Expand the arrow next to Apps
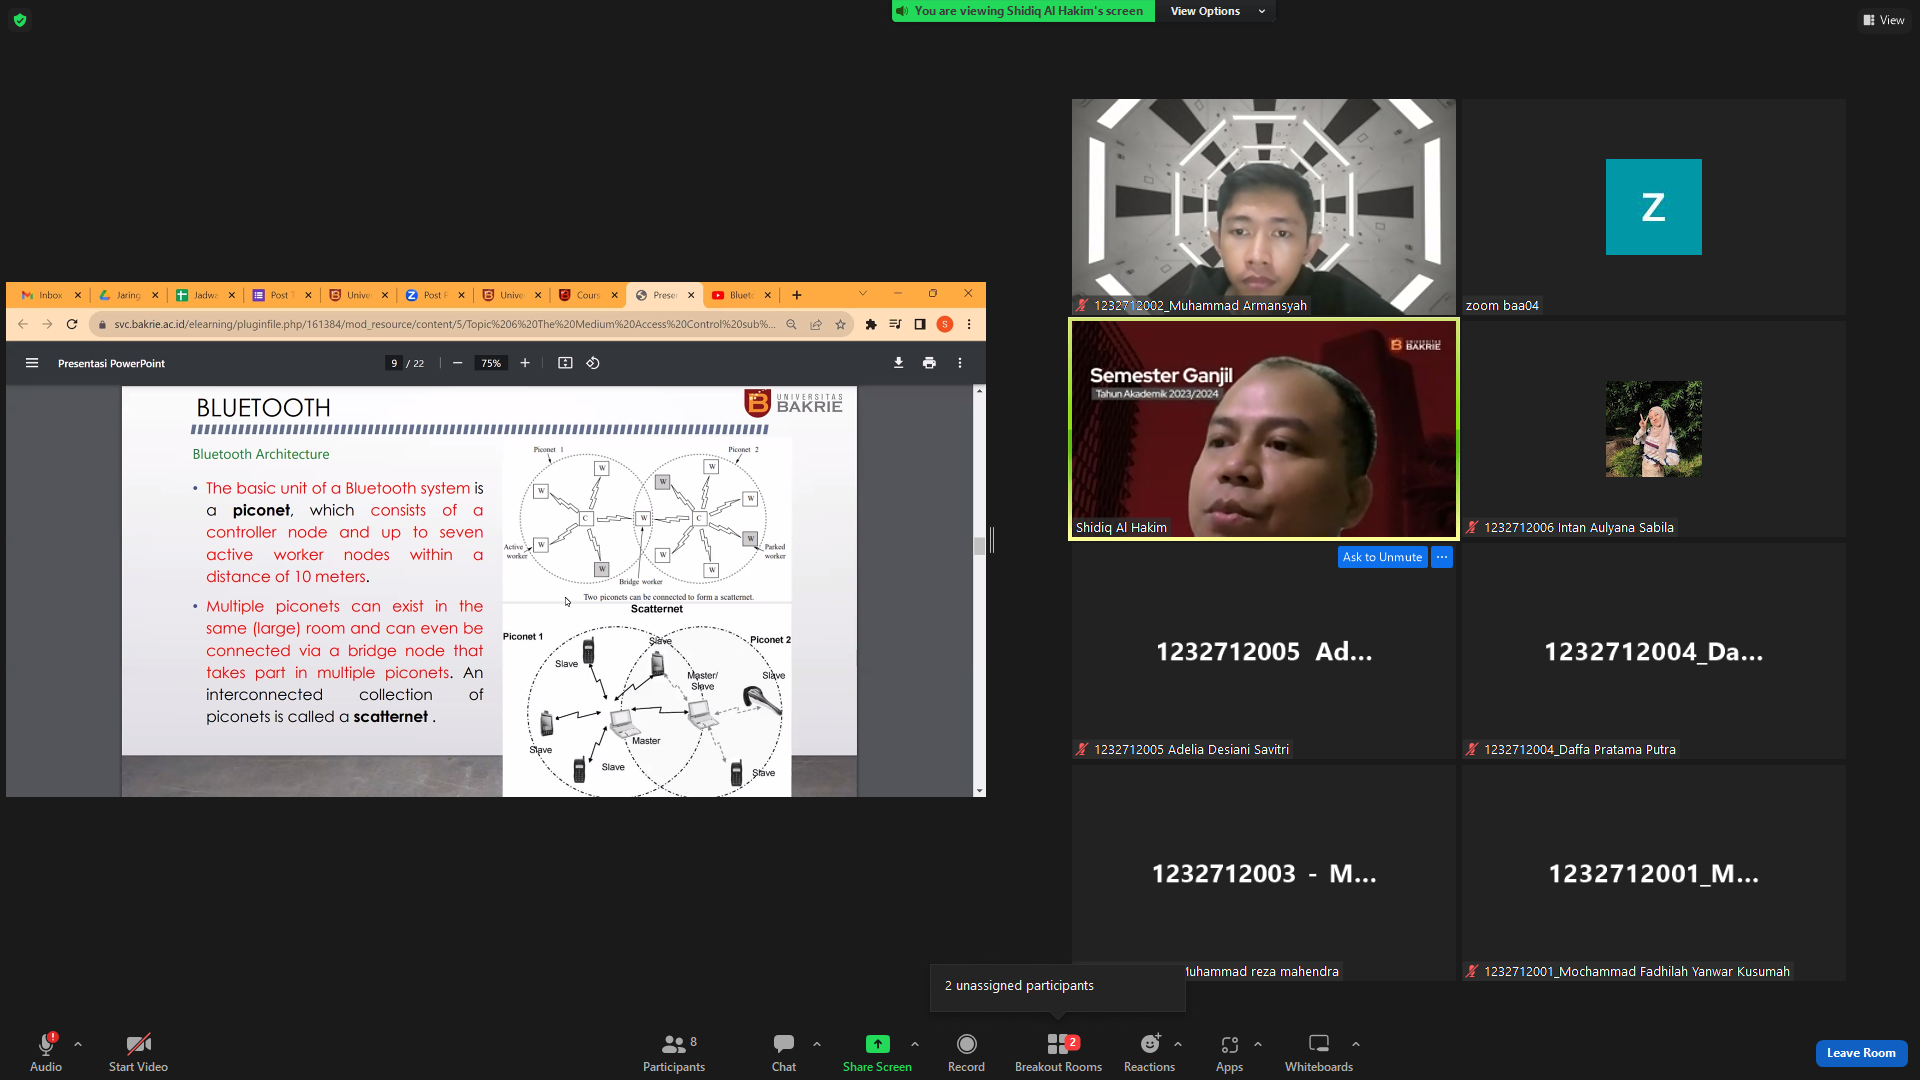The height and width of the screenshot is (1080, 1920). click(x=1258, y=1044)
